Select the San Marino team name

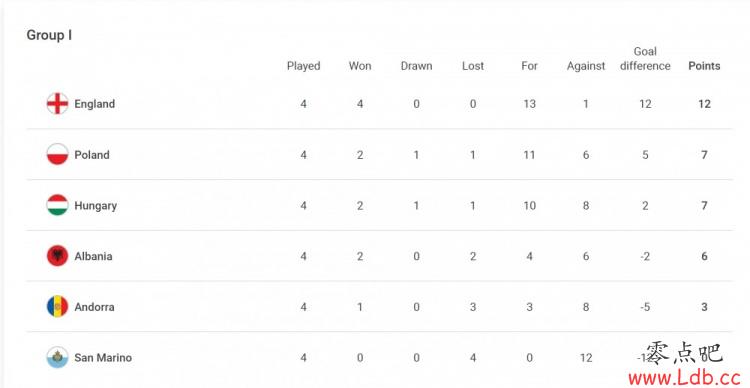coord(103,358)
